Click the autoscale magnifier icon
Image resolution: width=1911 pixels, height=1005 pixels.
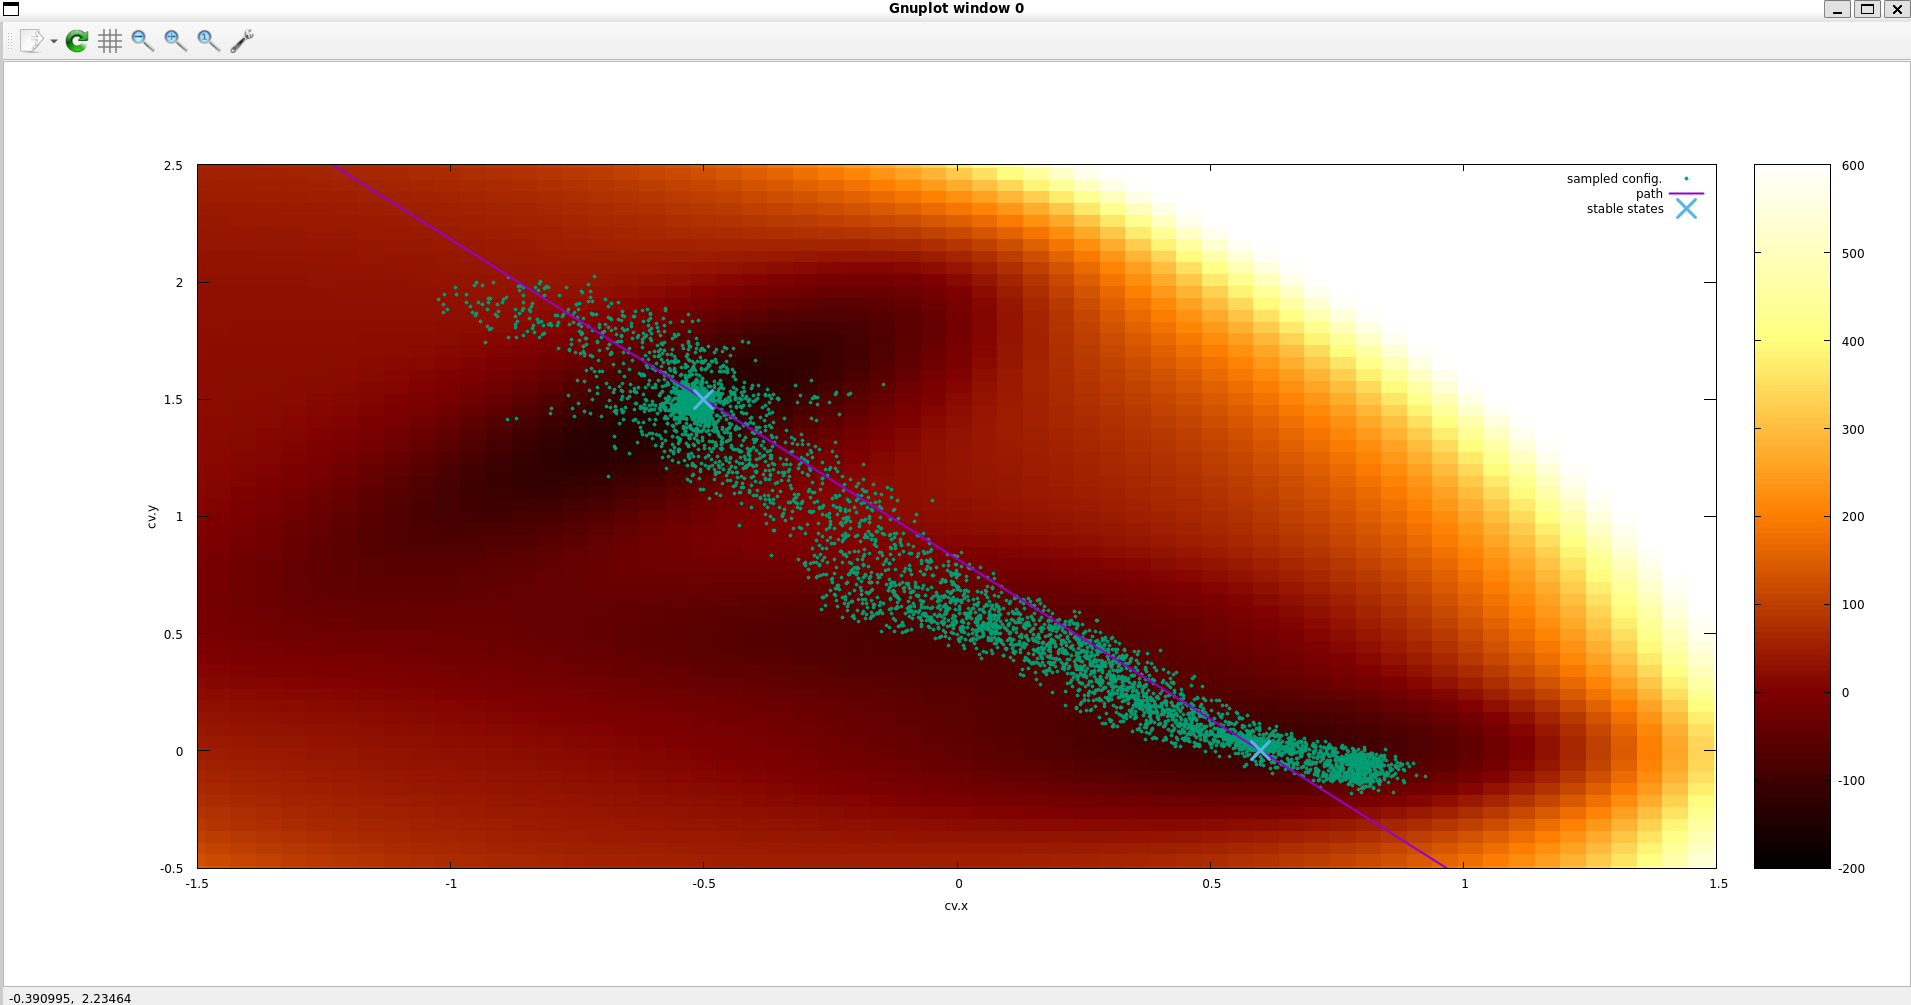click(x=209, y=41)
